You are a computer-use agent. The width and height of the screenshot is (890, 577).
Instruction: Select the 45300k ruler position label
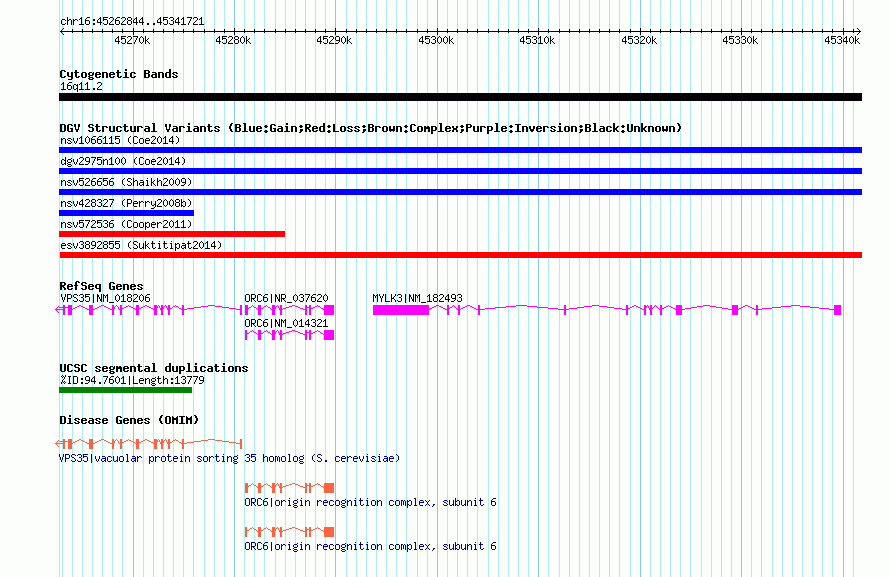pyautogui.click(x=436, y=40)
